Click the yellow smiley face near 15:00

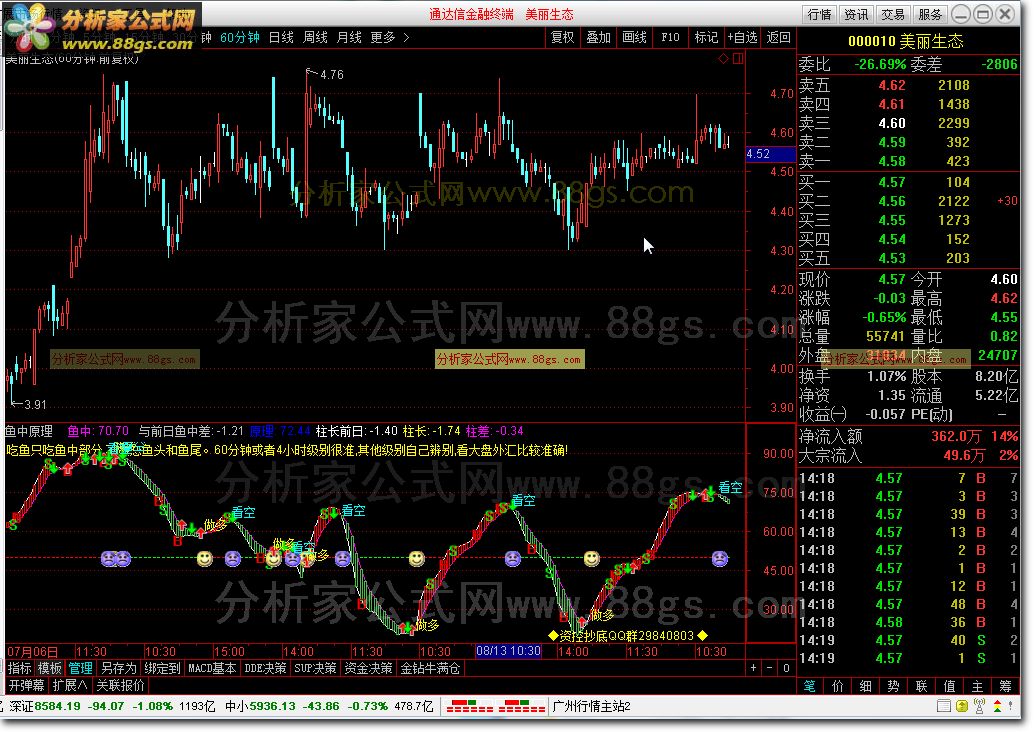[x=205, y=559]
